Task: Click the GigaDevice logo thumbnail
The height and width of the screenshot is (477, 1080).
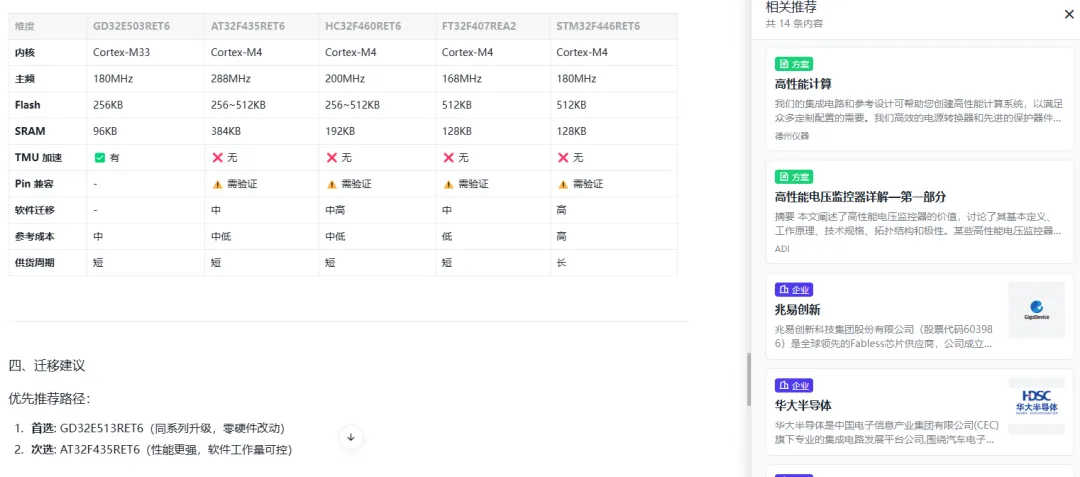Action: (x=1036, y=310)
